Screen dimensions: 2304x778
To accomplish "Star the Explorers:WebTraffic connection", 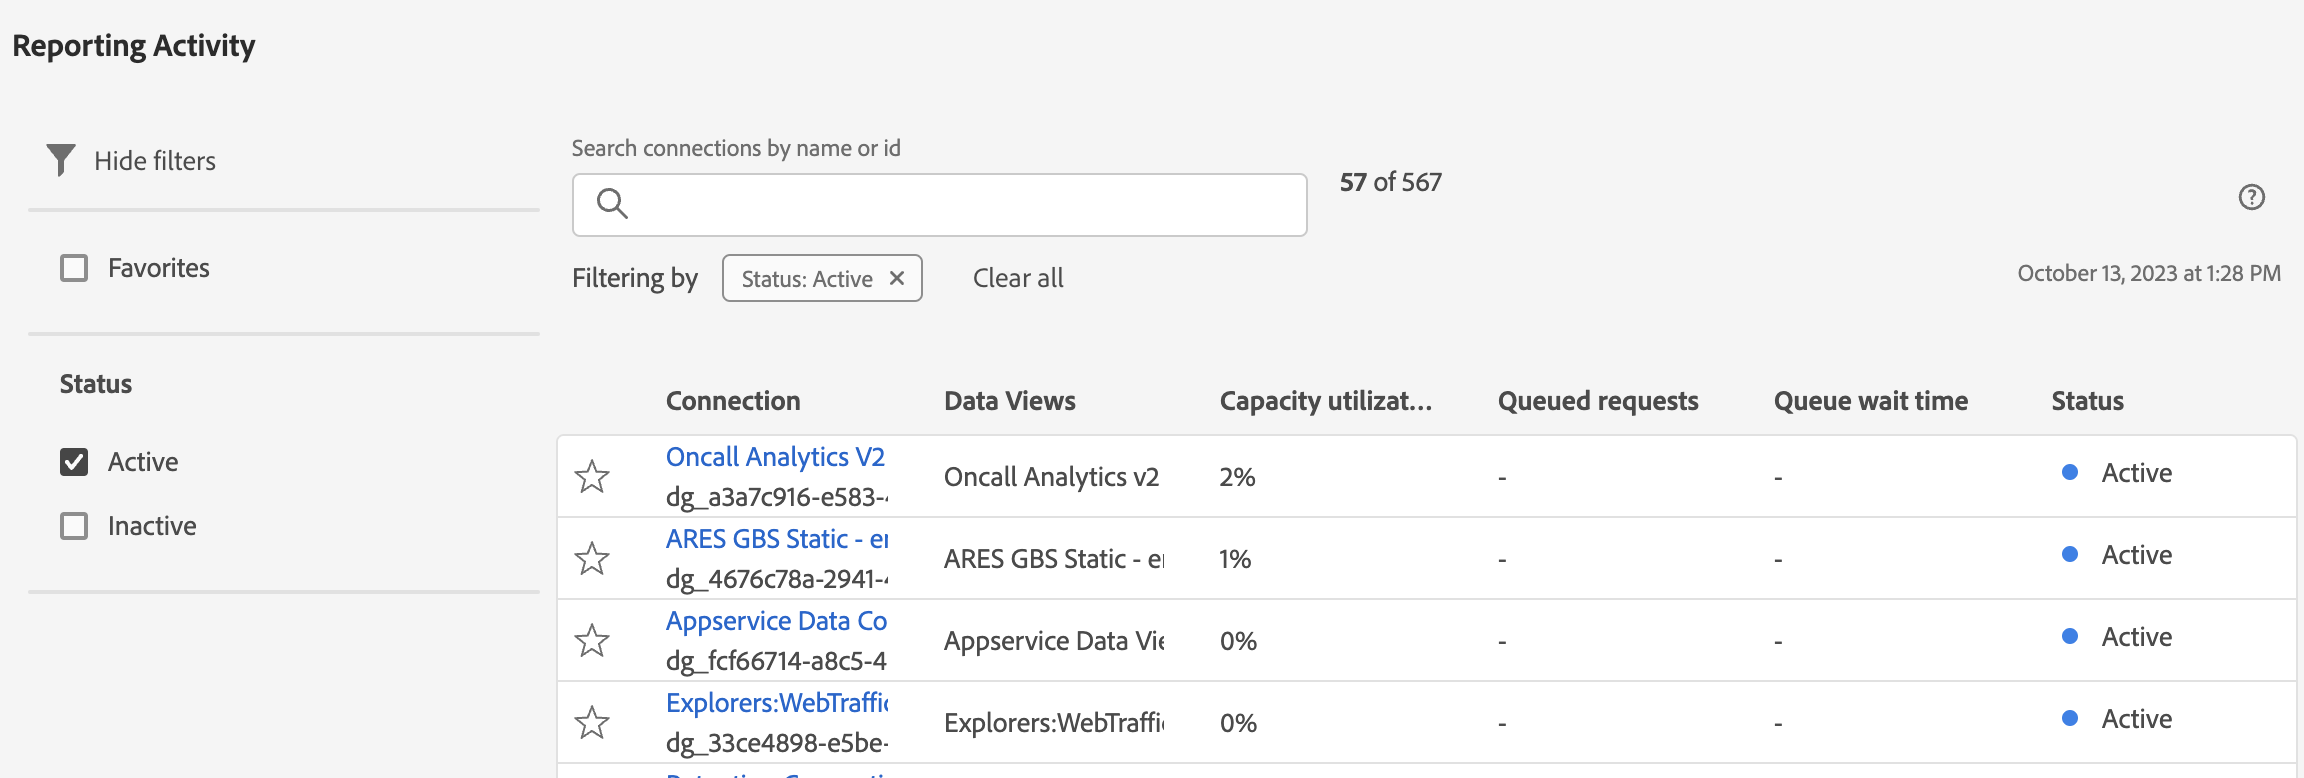I will tap(592, 723).
